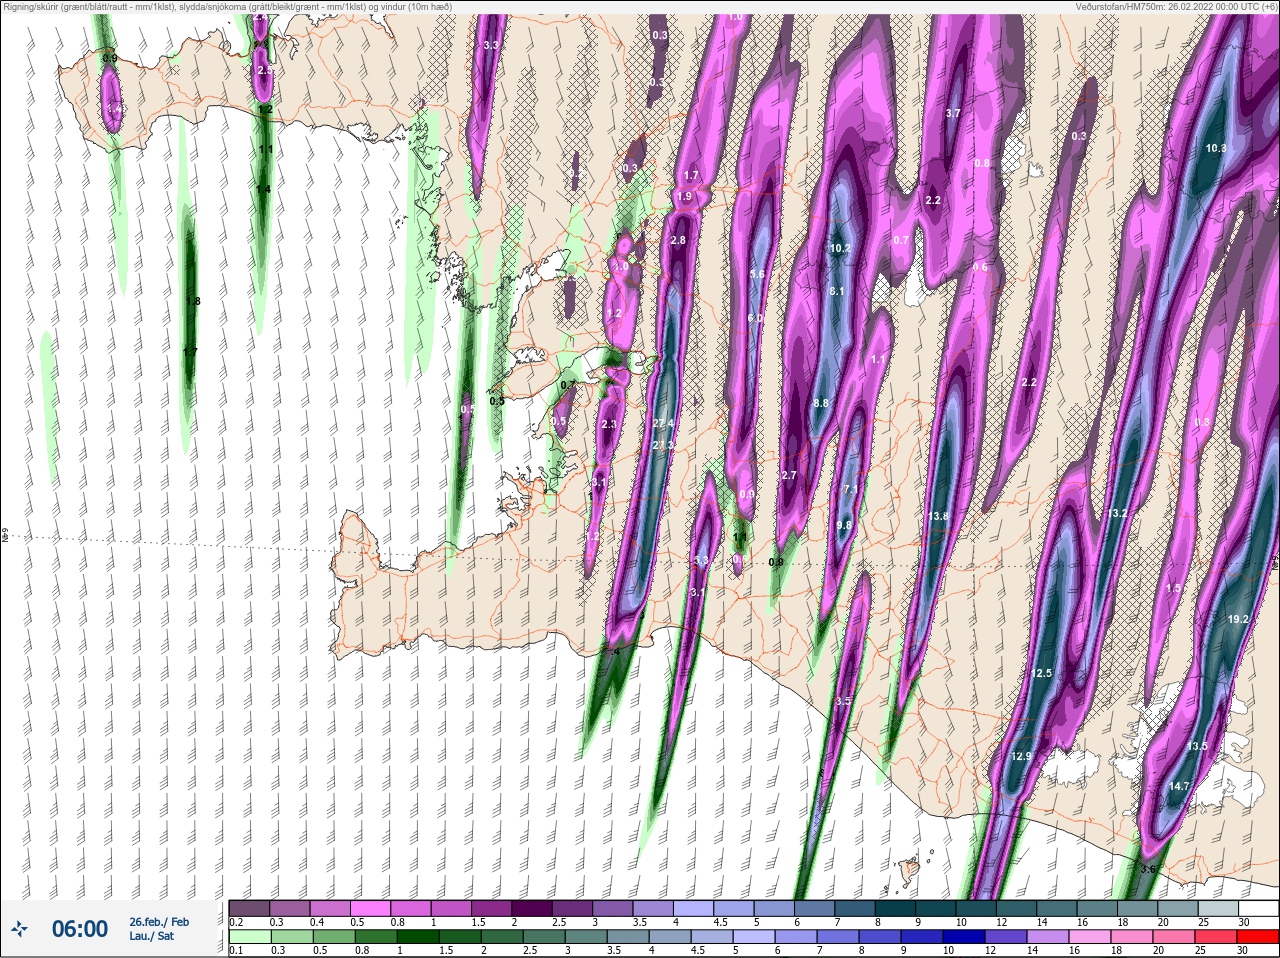Viewport: 1280px width, 958px height.
Task: Click the 10.3 precipitation value on map
Action: 1216,148
